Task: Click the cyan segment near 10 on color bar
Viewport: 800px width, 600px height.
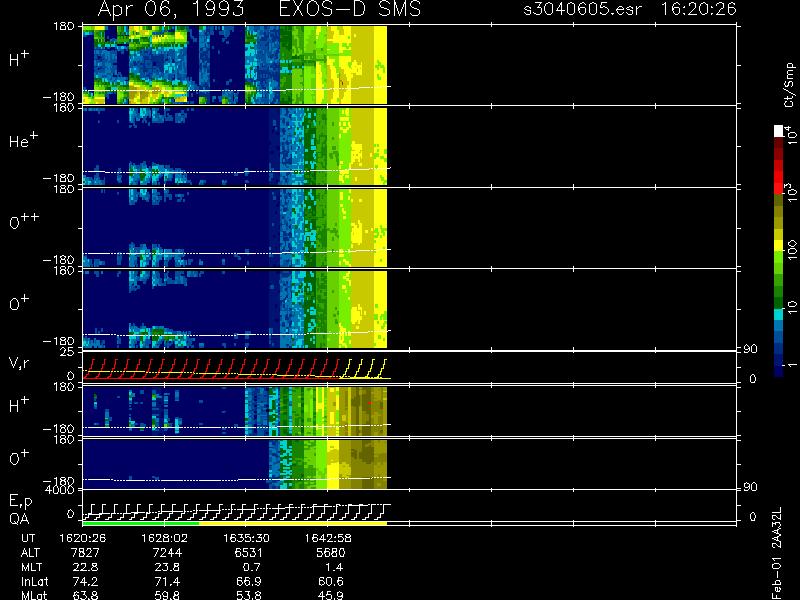Action: coord(779,315)
